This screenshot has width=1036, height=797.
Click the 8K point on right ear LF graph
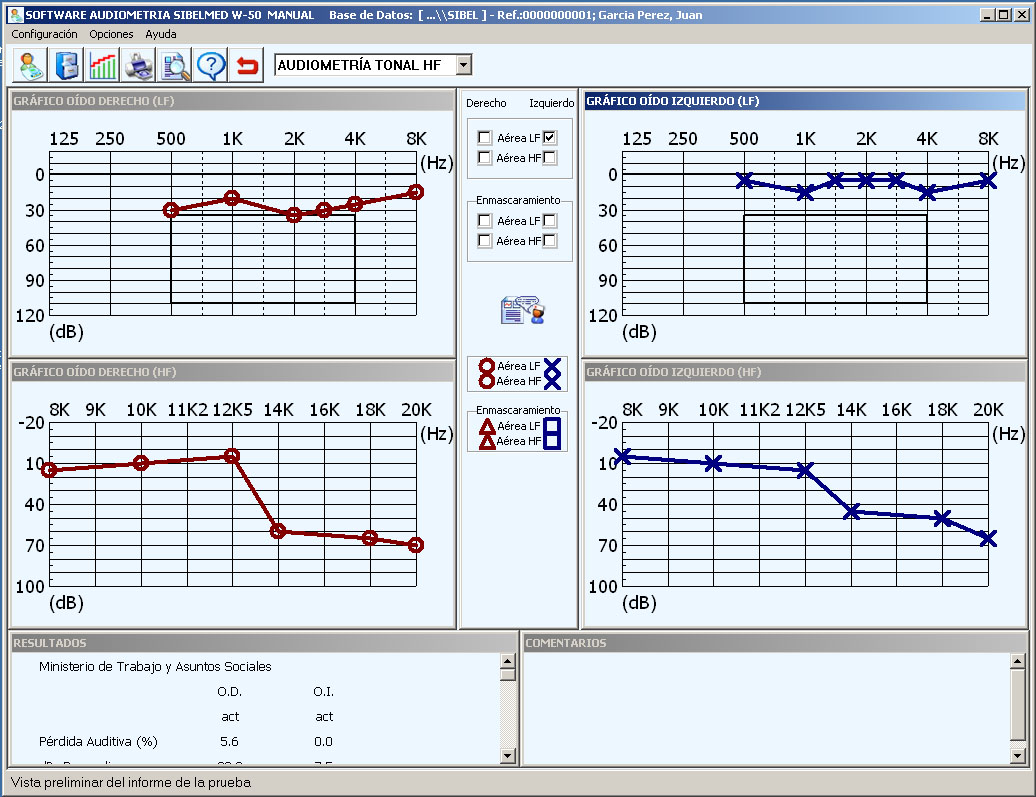coord(416,192)
